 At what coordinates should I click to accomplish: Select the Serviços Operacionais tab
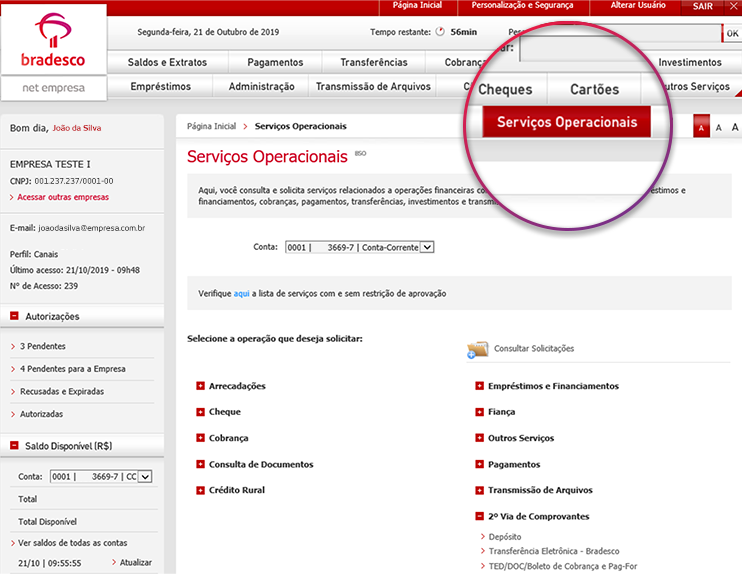566,122
